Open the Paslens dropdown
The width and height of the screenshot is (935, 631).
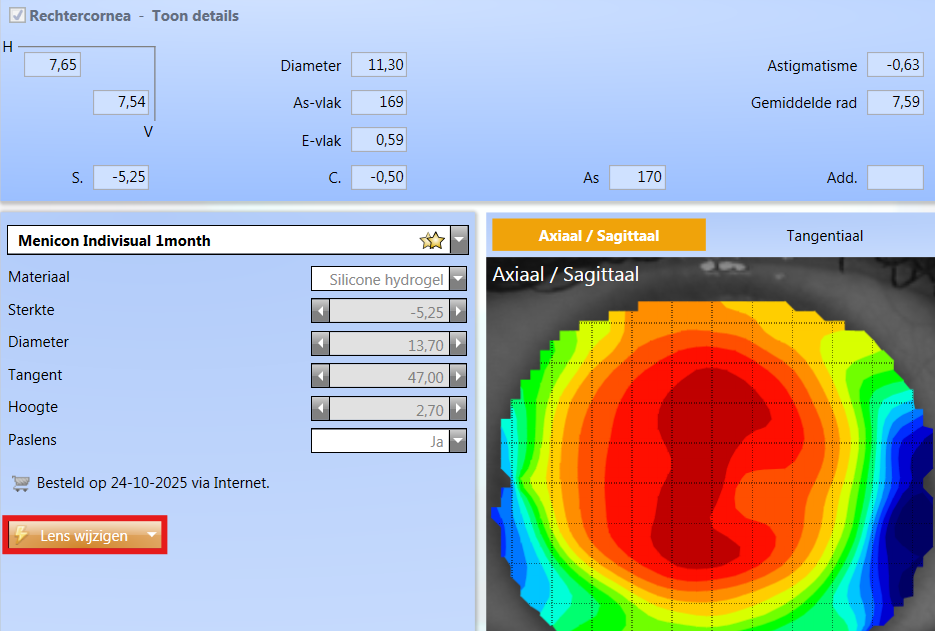point(458,441)
